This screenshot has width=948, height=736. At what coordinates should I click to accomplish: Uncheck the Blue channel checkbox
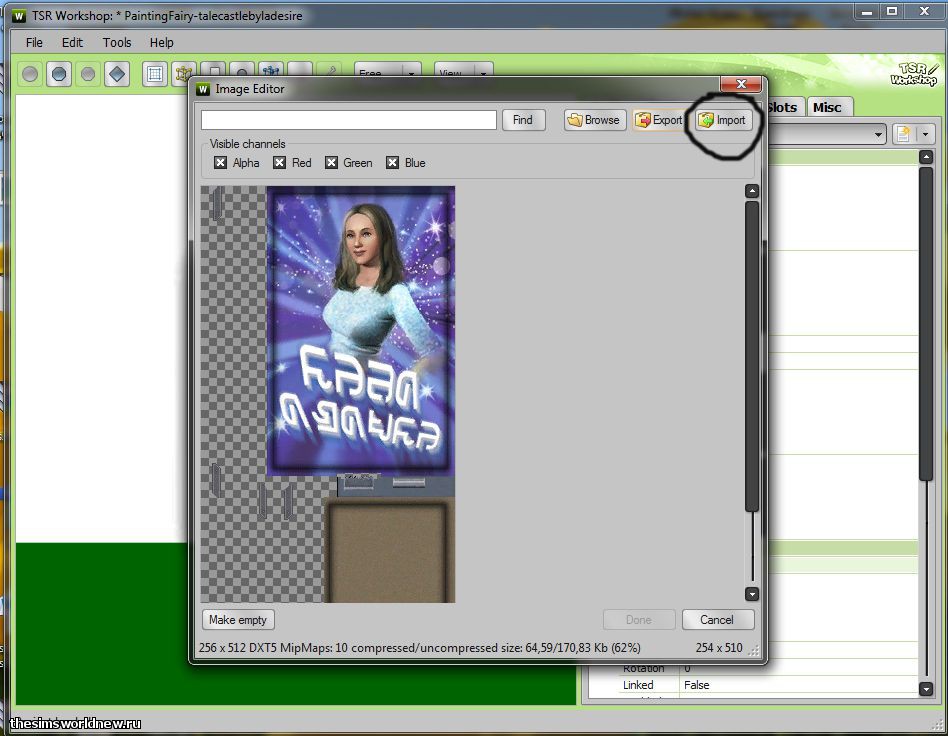point(393,163)
